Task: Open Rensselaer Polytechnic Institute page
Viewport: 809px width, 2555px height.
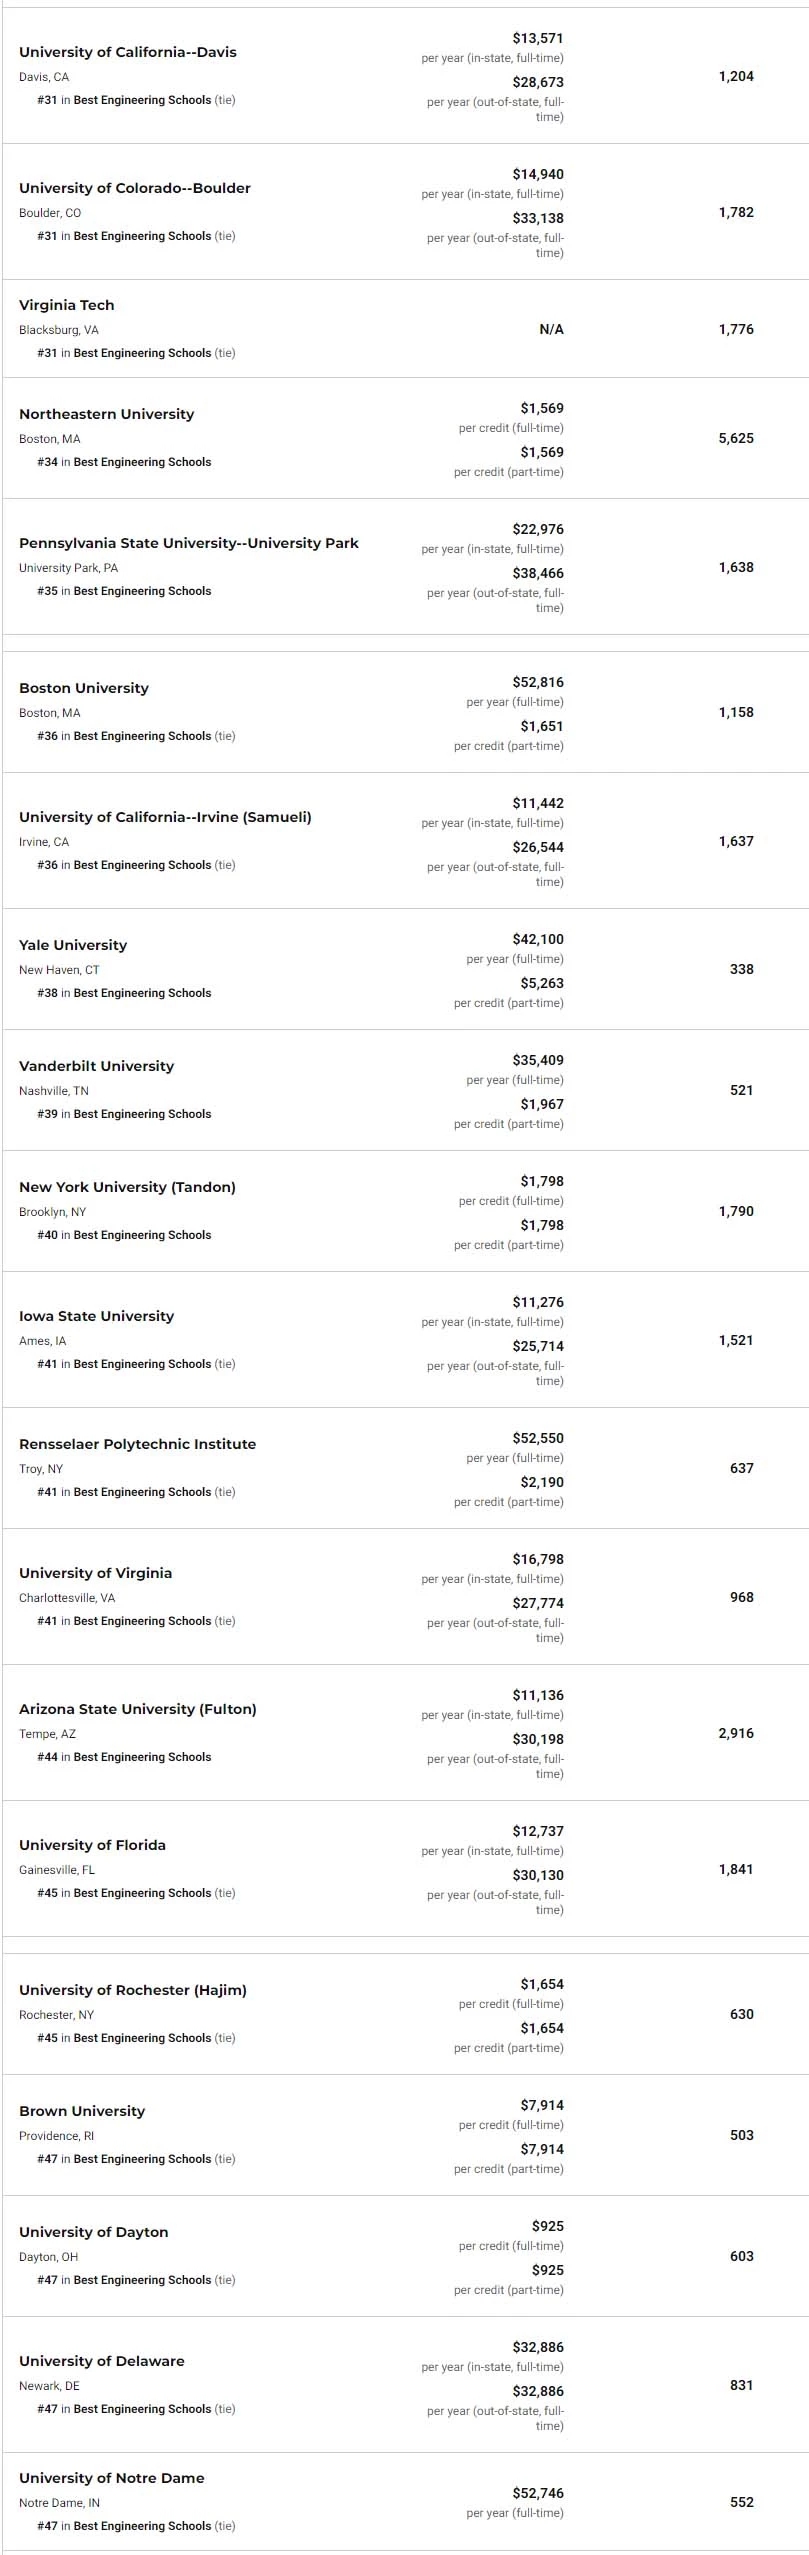Action: [x=138, y=1444]
